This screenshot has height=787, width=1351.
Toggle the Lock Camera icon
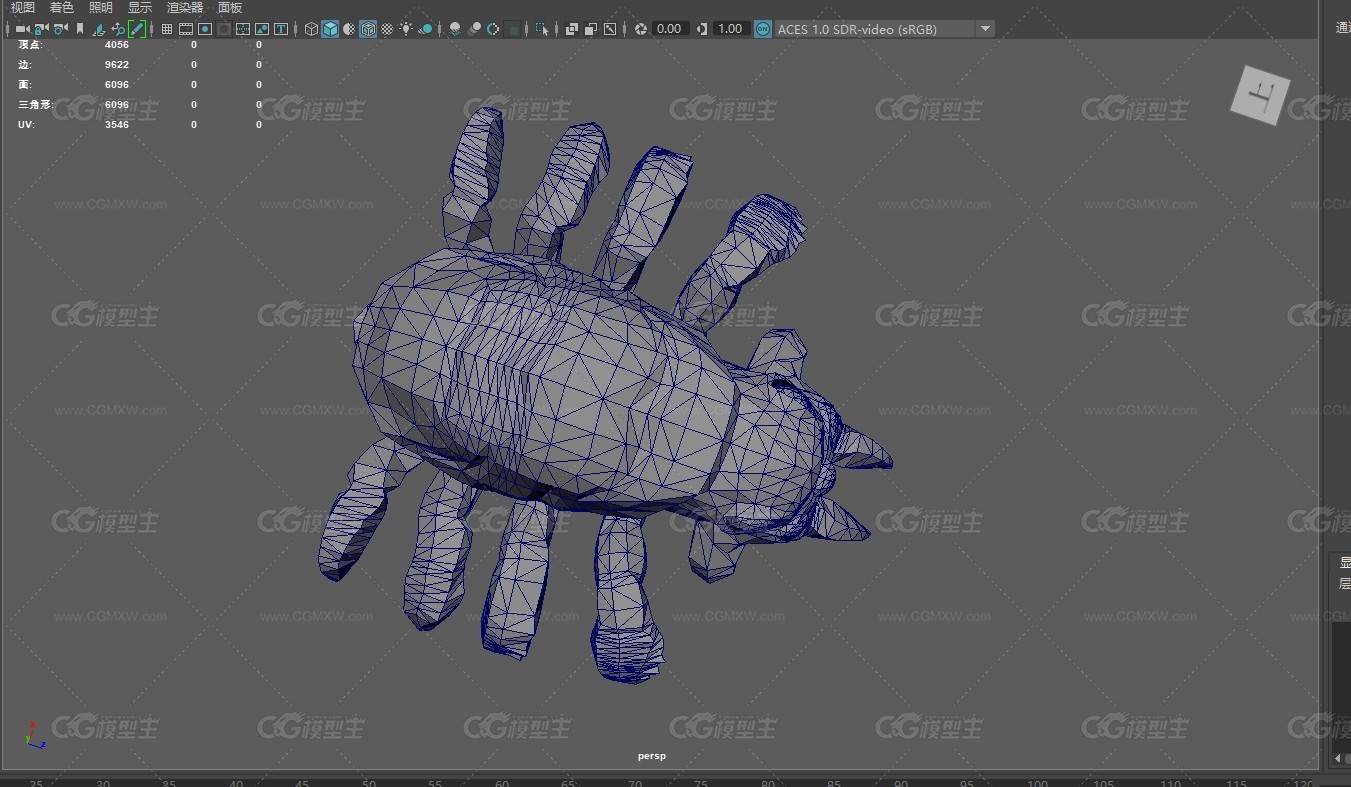click(41, 29)
